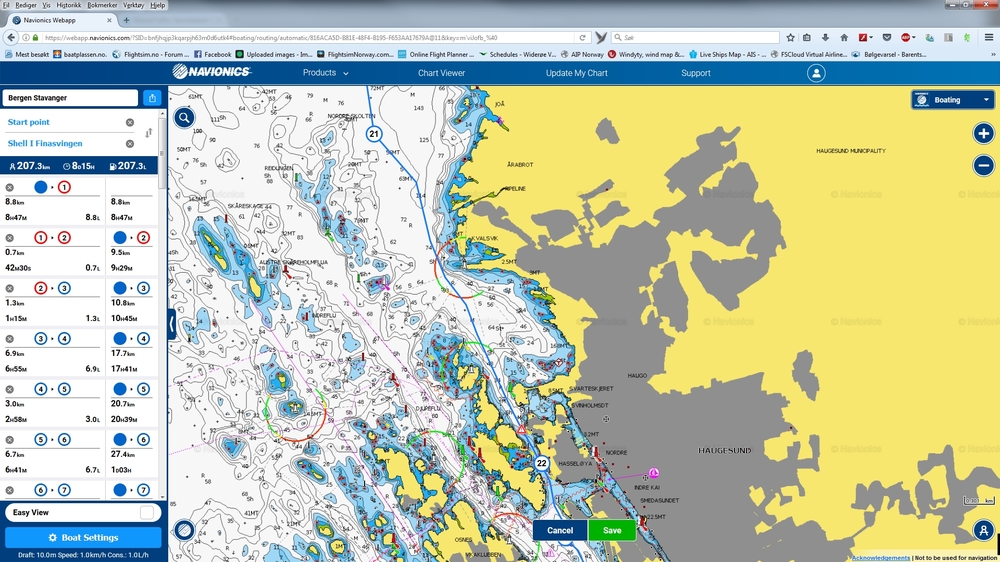
Task: Toggle the Easy View checkbox
Action: point(147,512)
